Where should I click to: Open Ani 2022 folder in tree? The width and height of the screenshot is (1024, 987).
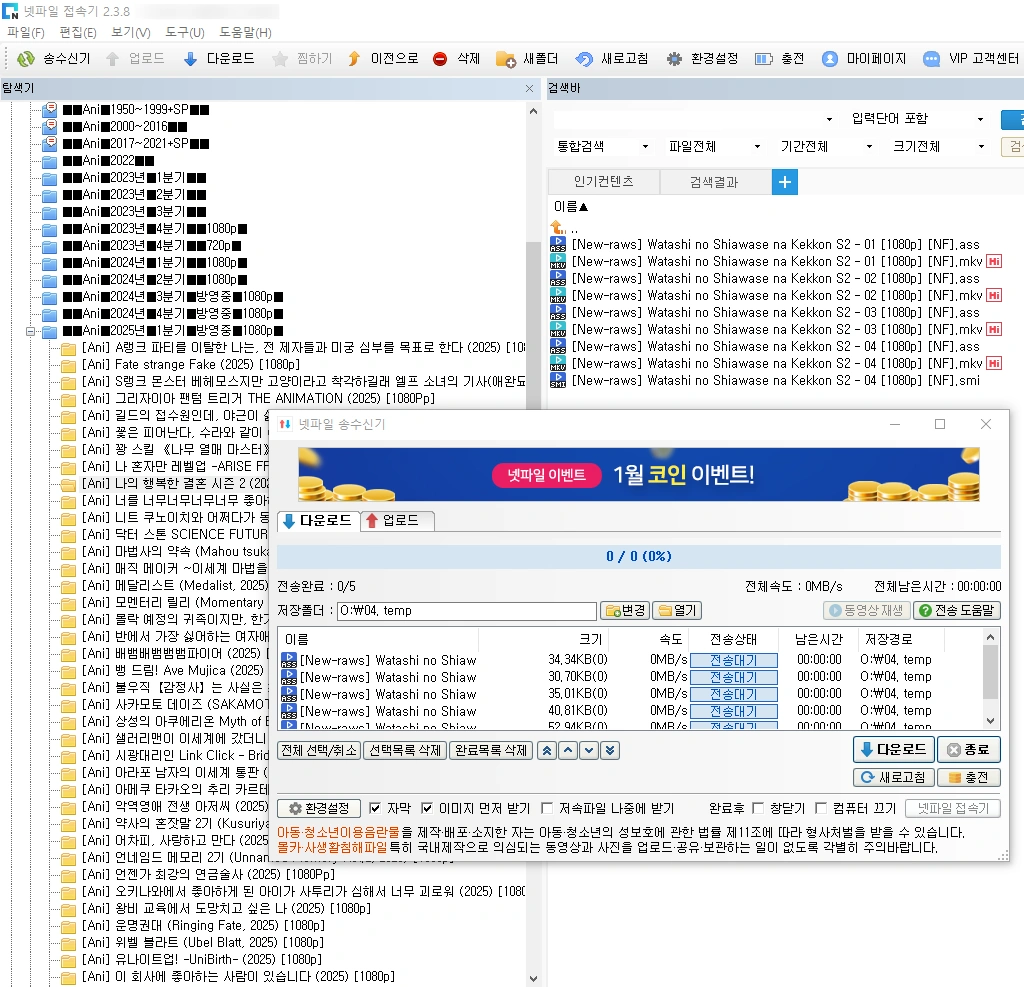coord(108,161)
